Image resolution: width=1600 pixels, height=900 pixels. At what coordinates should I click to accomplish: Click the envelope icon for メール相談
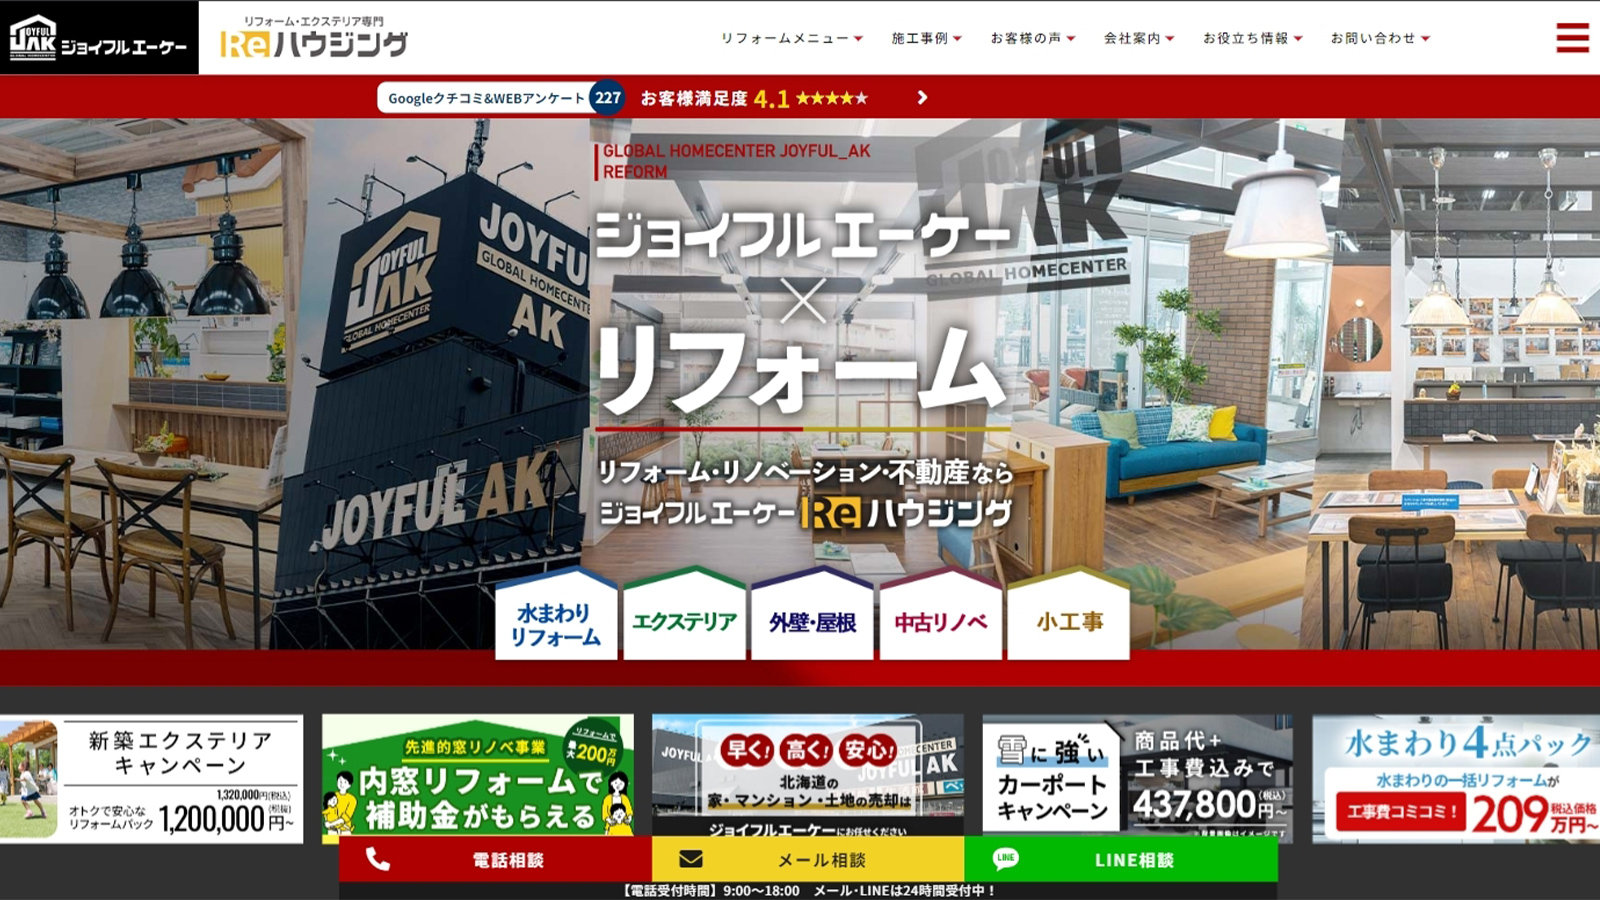coord(691,859)
